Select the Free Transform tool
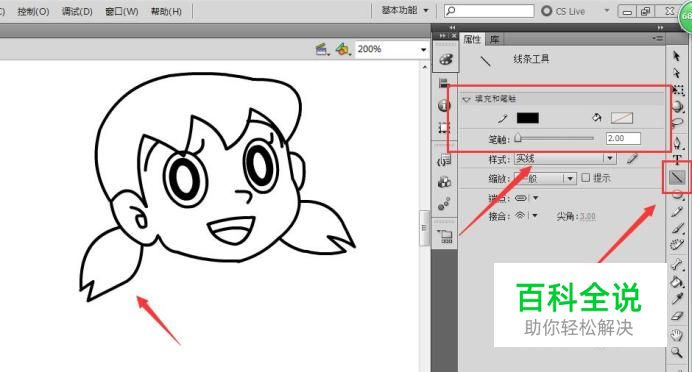The height and width of the screenshot is (372, 692). pyautogui.click(x=678, y=90)
